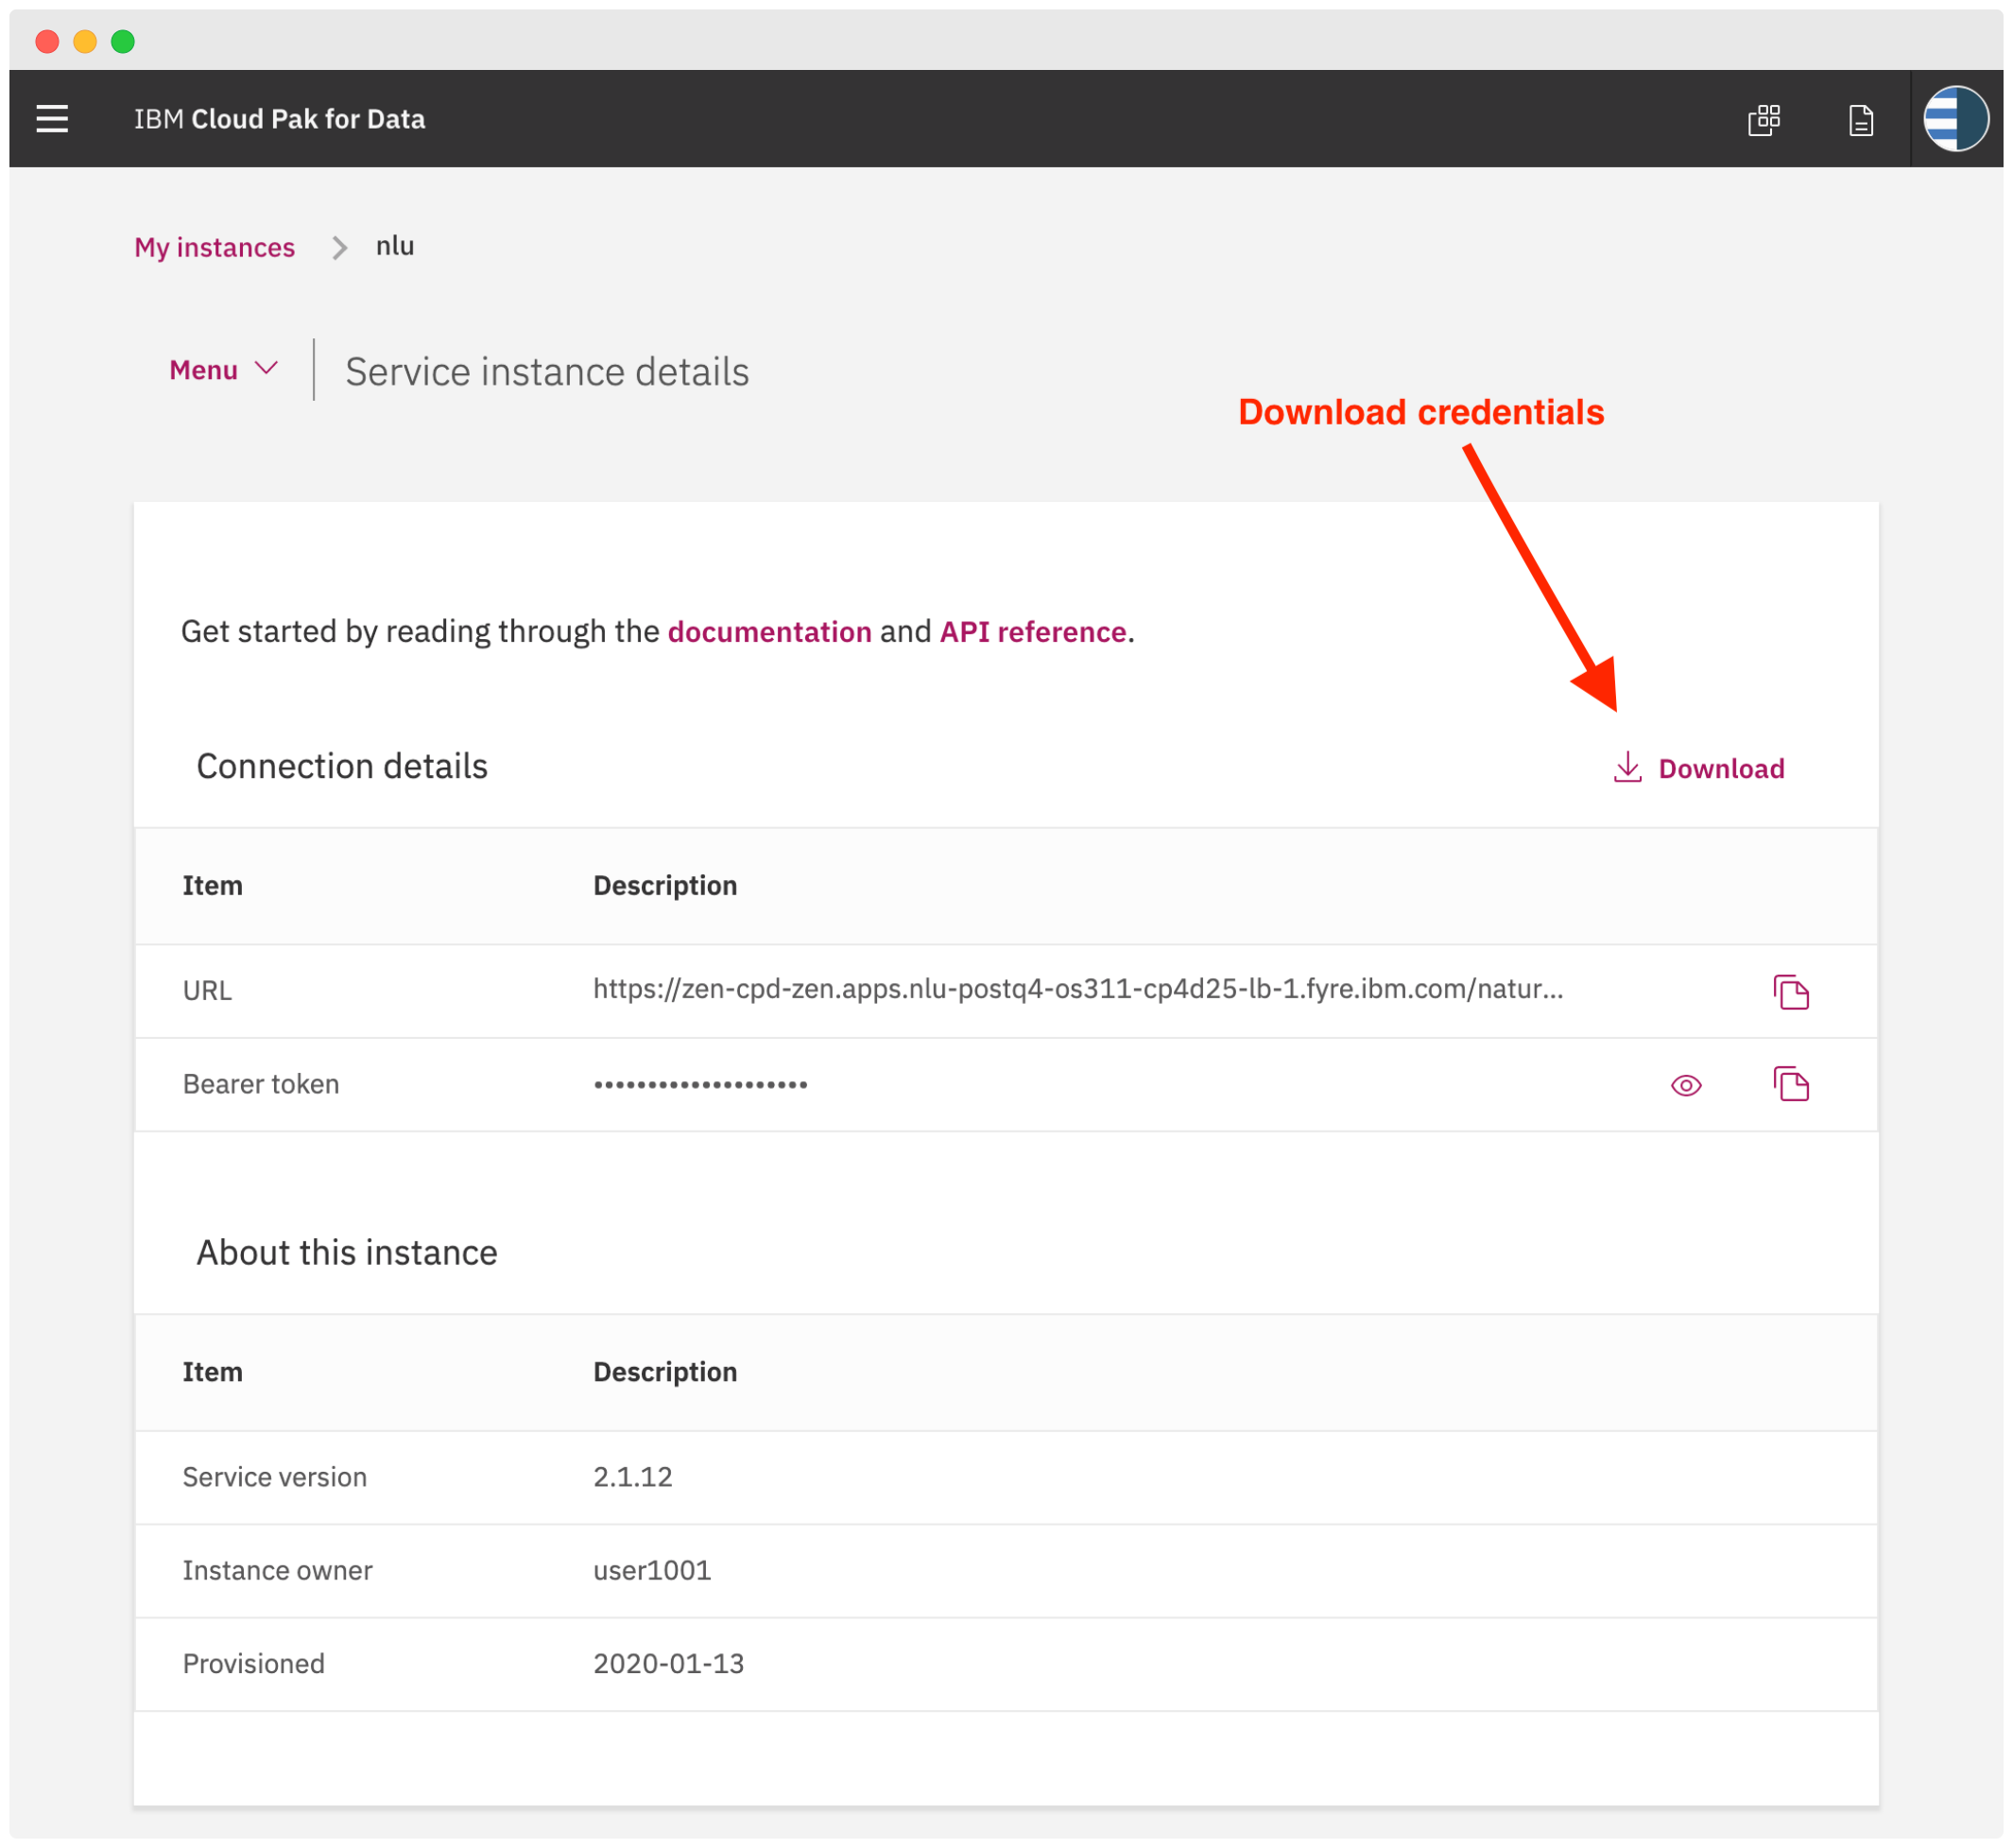
Task: Click the Service instance details title
Action: point(547,372)
